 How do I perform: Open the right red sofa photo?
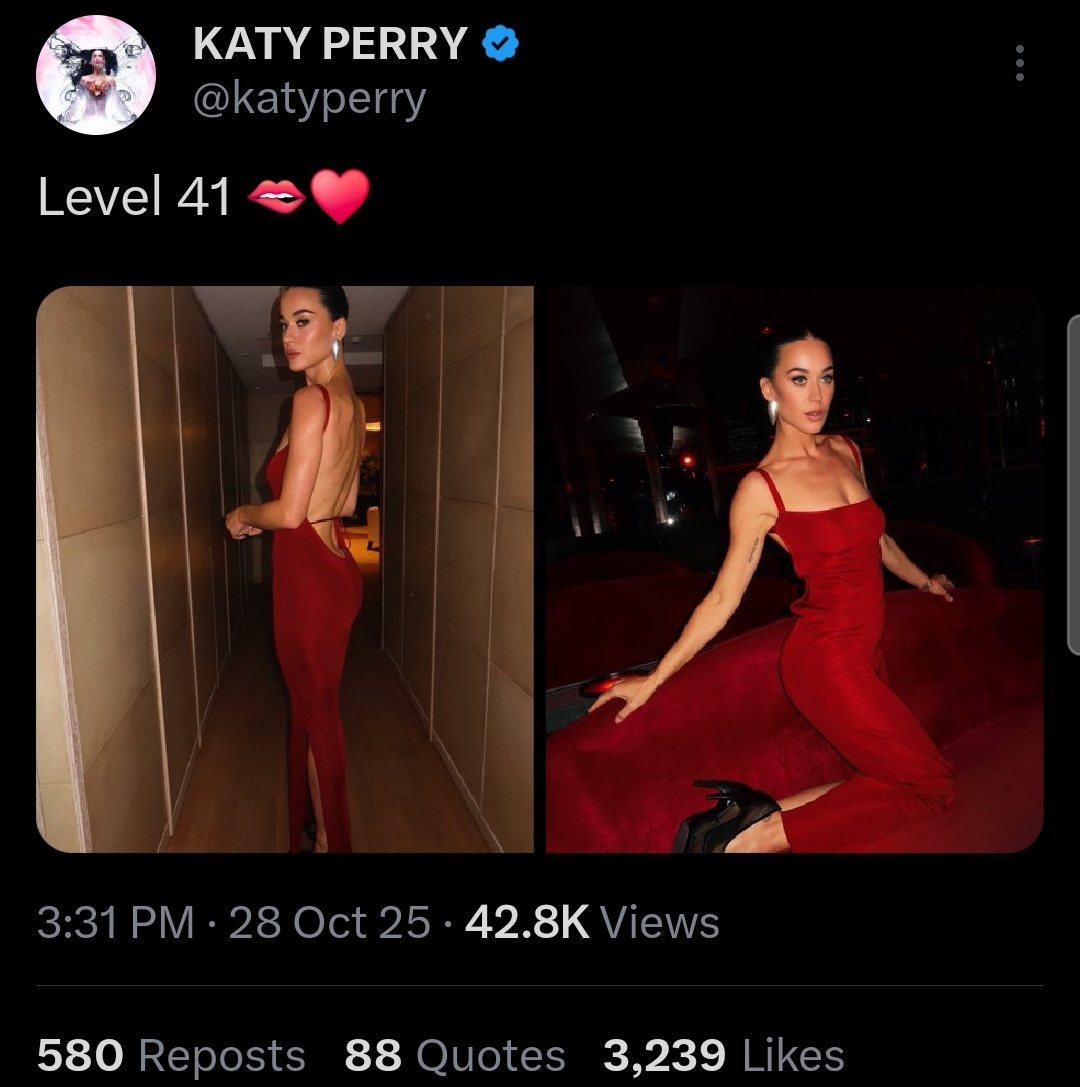(x=794, y=569)
